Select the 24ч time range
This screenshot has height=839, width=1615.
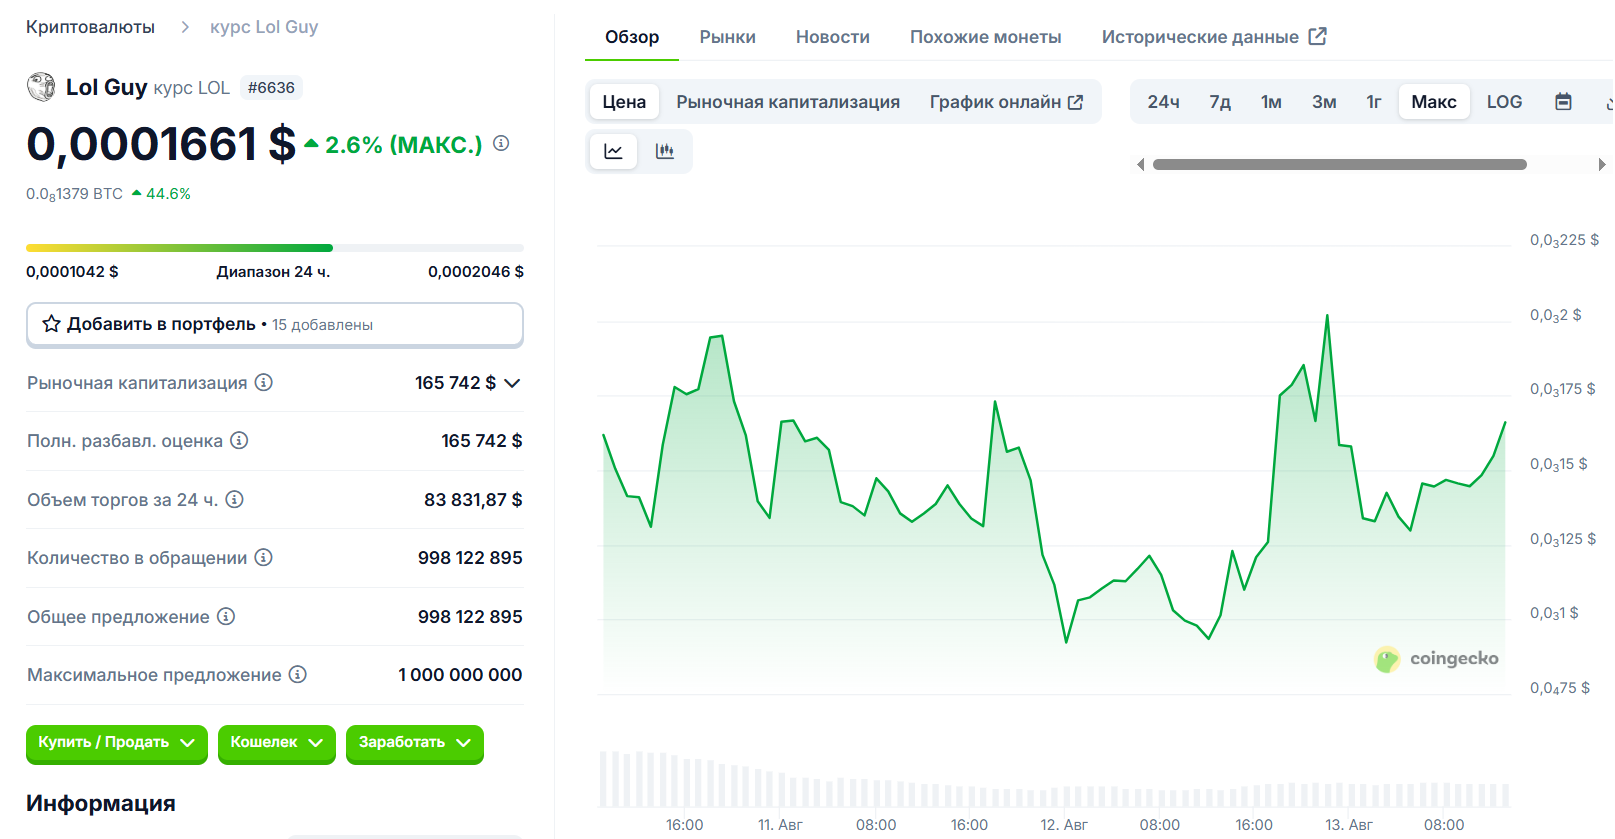click(x=1163, y=101)
